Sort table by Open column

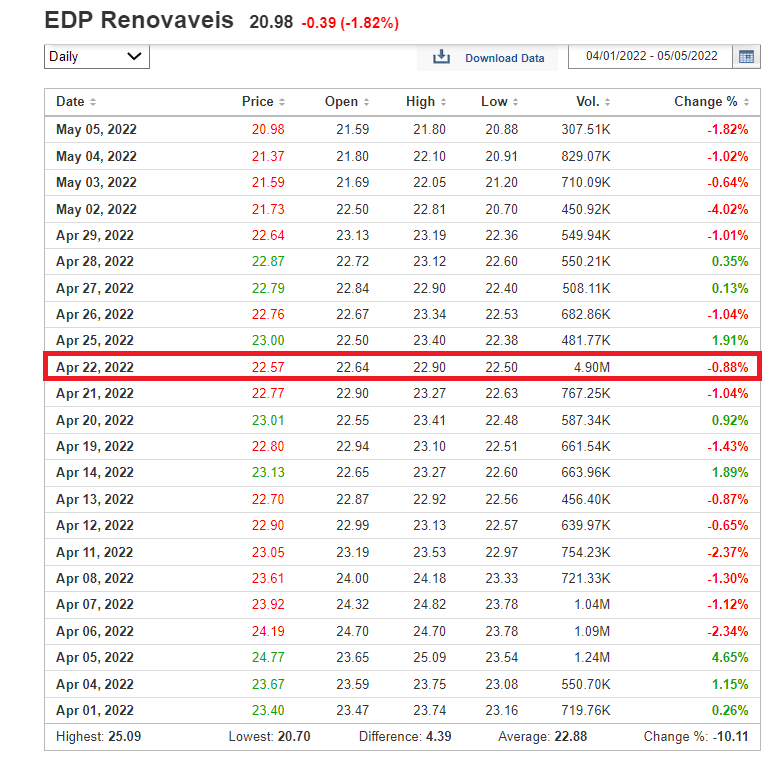(347, 102)
